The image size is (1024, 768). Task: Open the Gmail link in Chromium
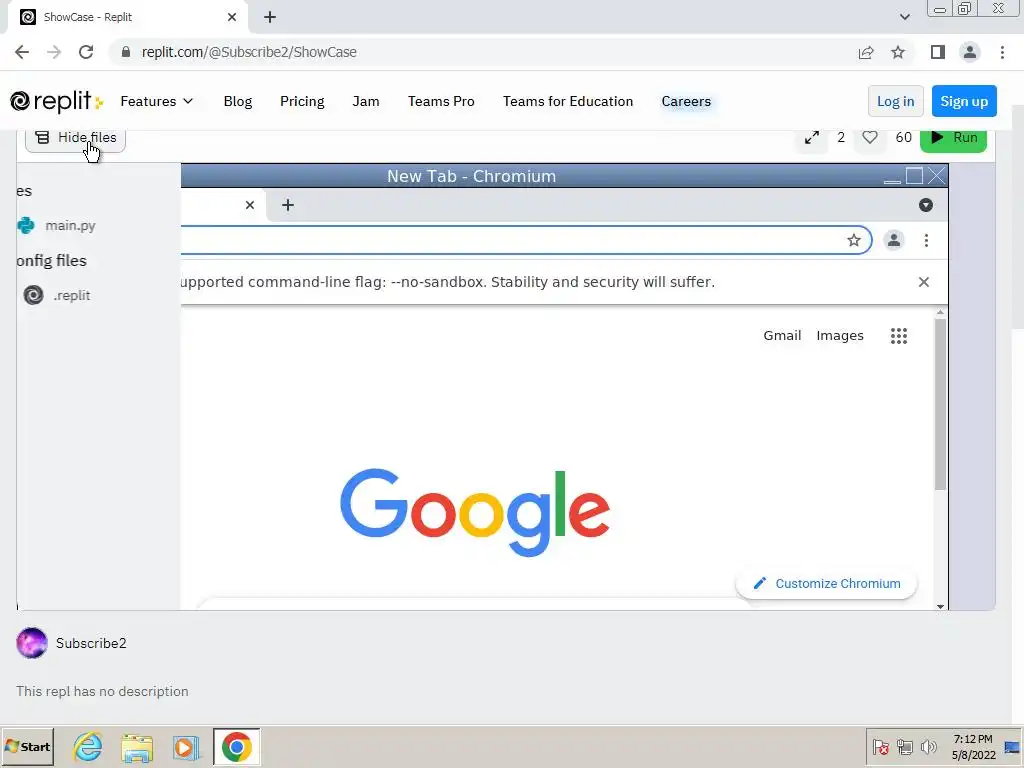click(782, 336)
